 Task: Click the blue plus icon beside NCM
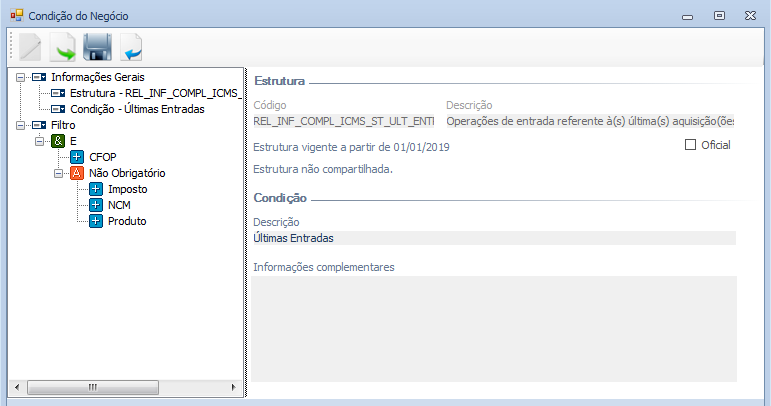[x=96, y=205]
